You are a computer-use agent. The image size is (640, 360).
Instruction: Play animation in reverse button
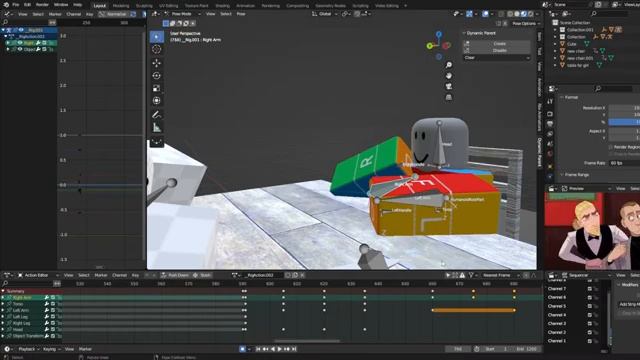coord(273,349)
